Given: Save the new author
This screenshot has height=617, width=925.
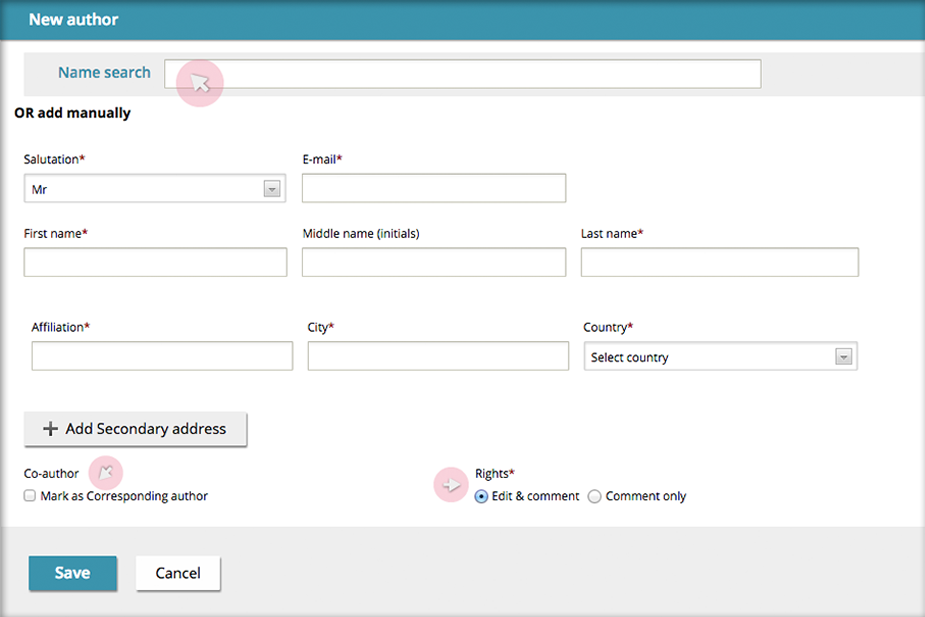Looking at the screenshot, I should coord(73,573).
